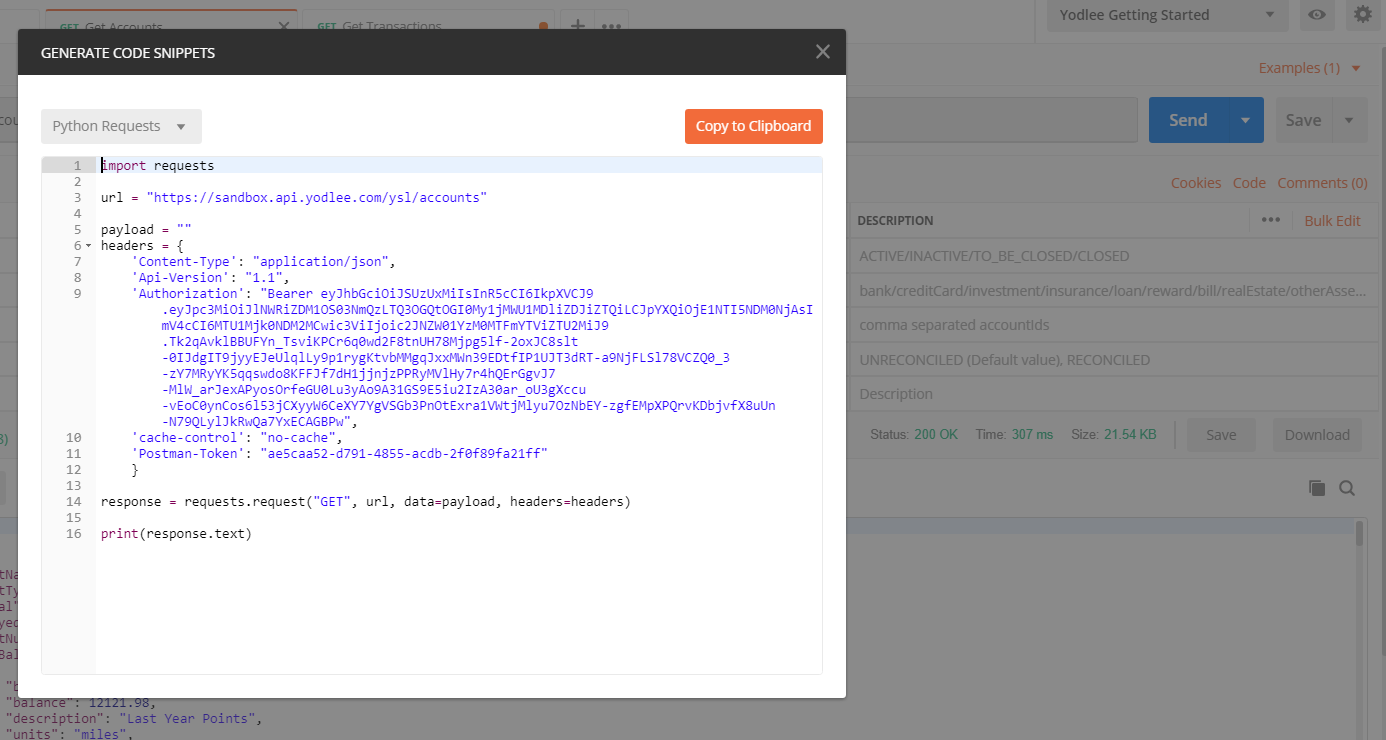Click the sandbox.api.yodlee.com URL string in code
Viewport: 1386px width, 740px height.
(316, 198)
